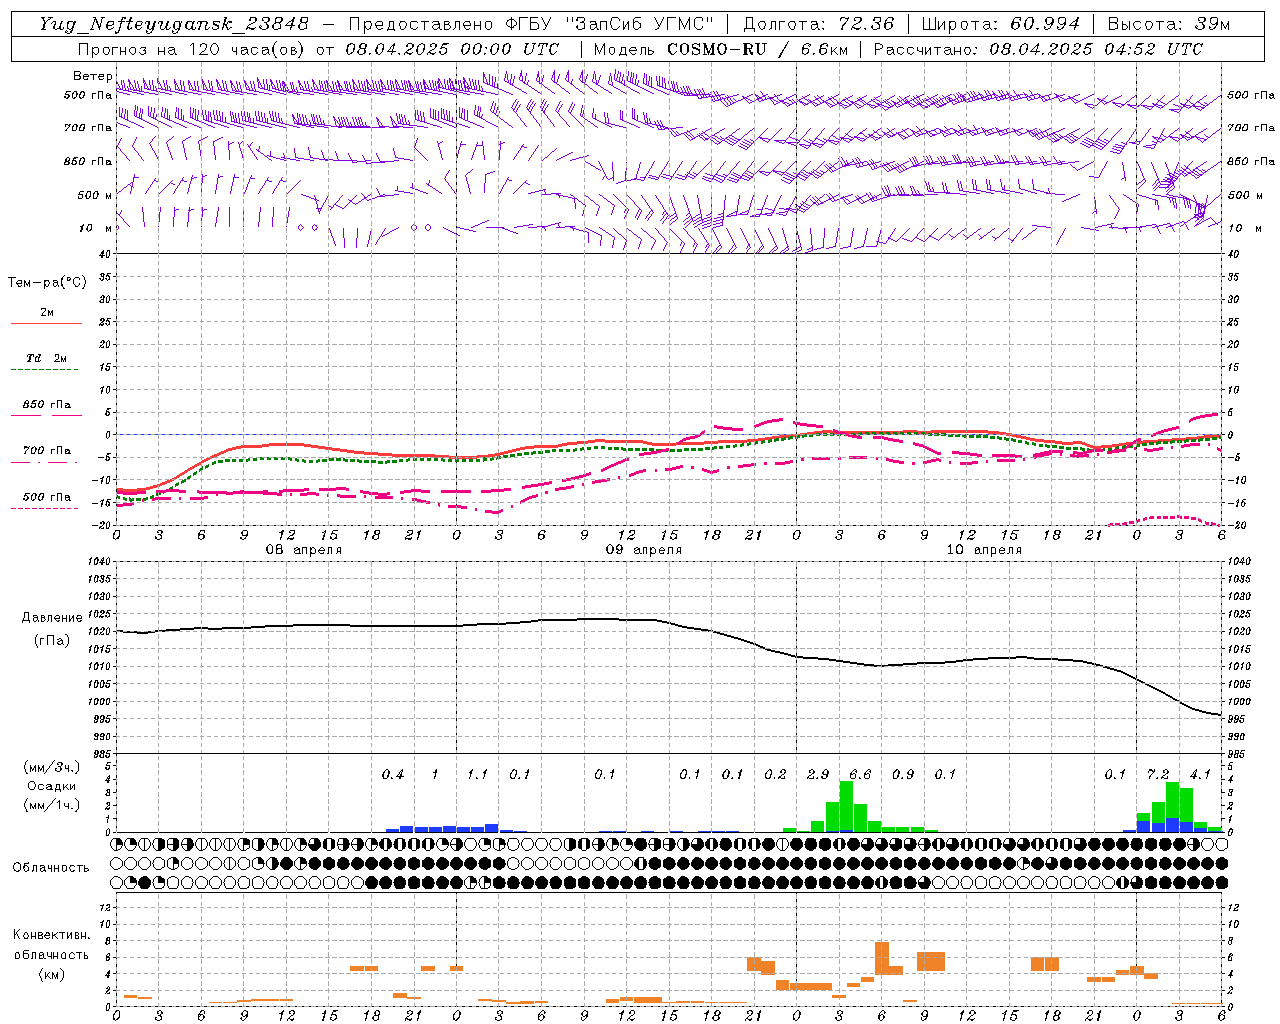Click the 'Ветер' wind panel label
Viewport: 1280px width, 1024px height.
(93, 76)
